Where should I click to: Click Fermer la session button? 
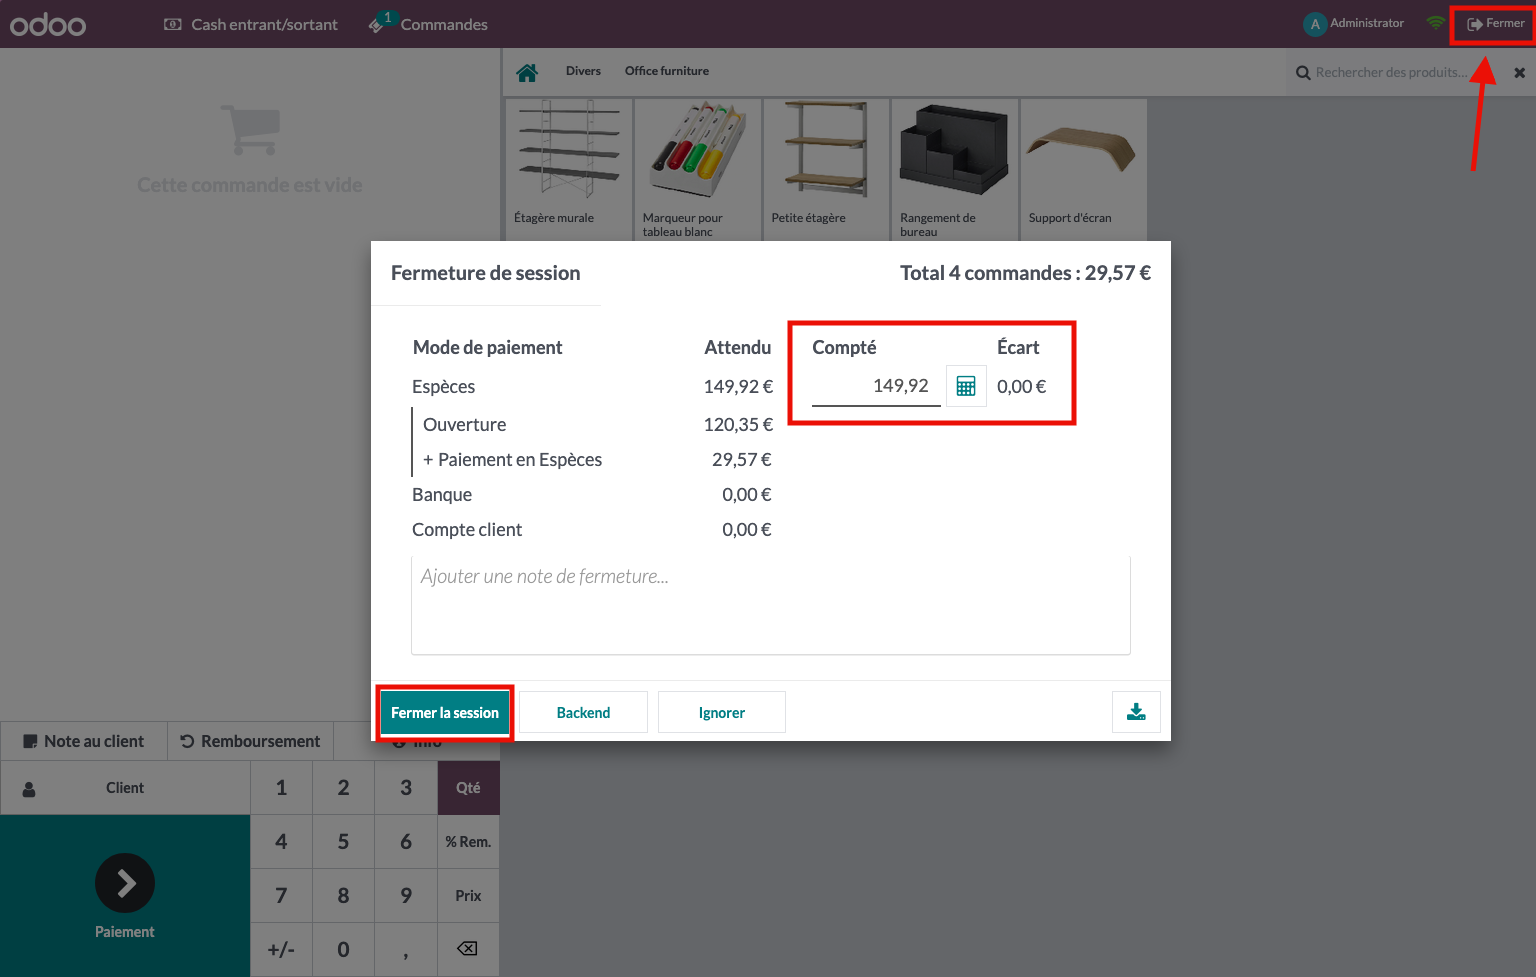click(x=445, y=713)
